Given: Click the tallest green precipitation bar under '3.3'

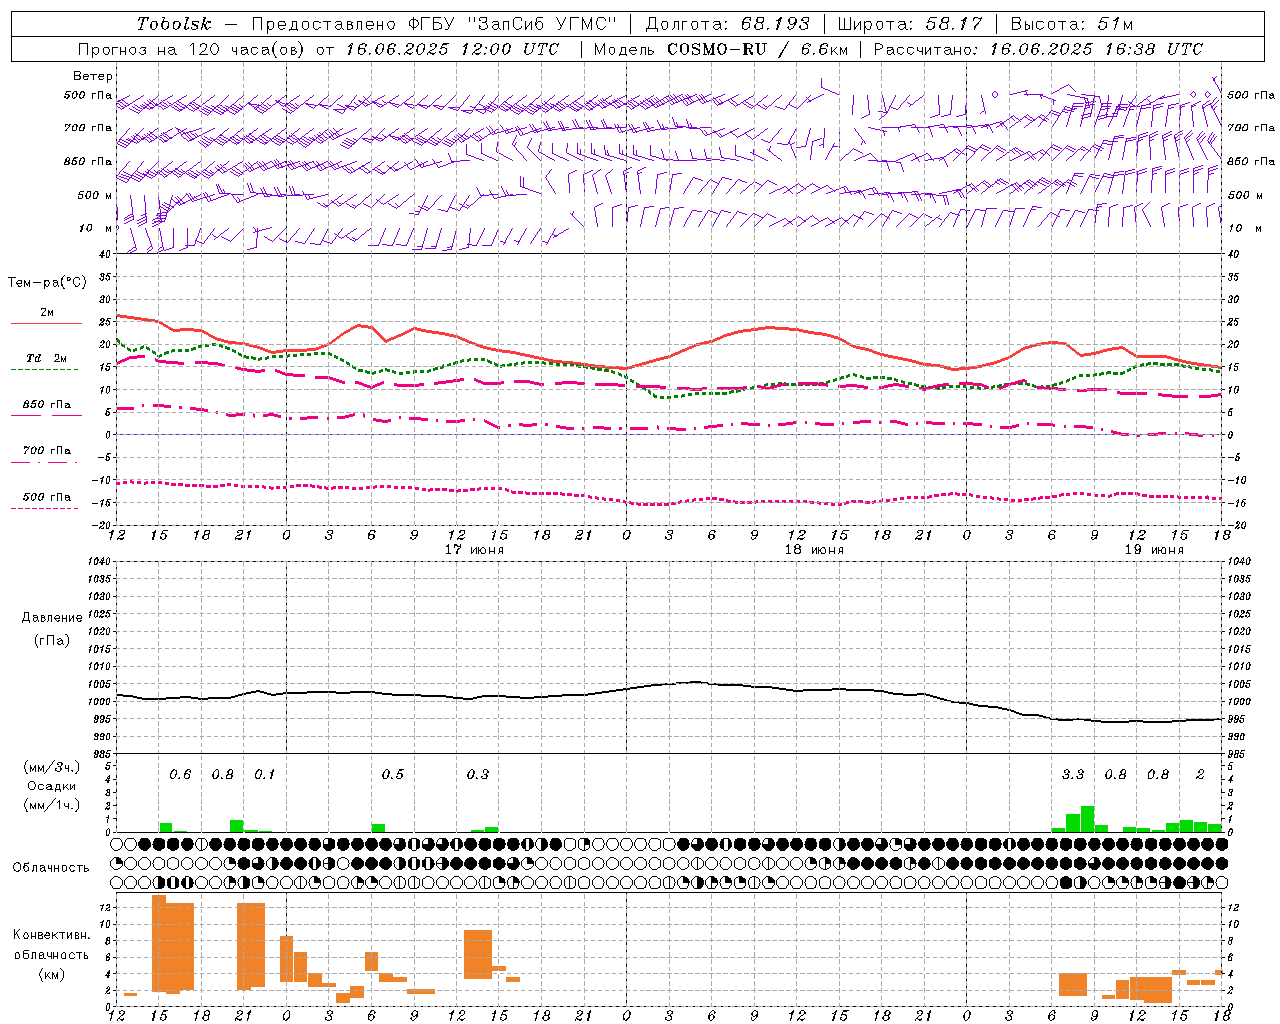Looking at the screenshot, I should [1087, 819].
